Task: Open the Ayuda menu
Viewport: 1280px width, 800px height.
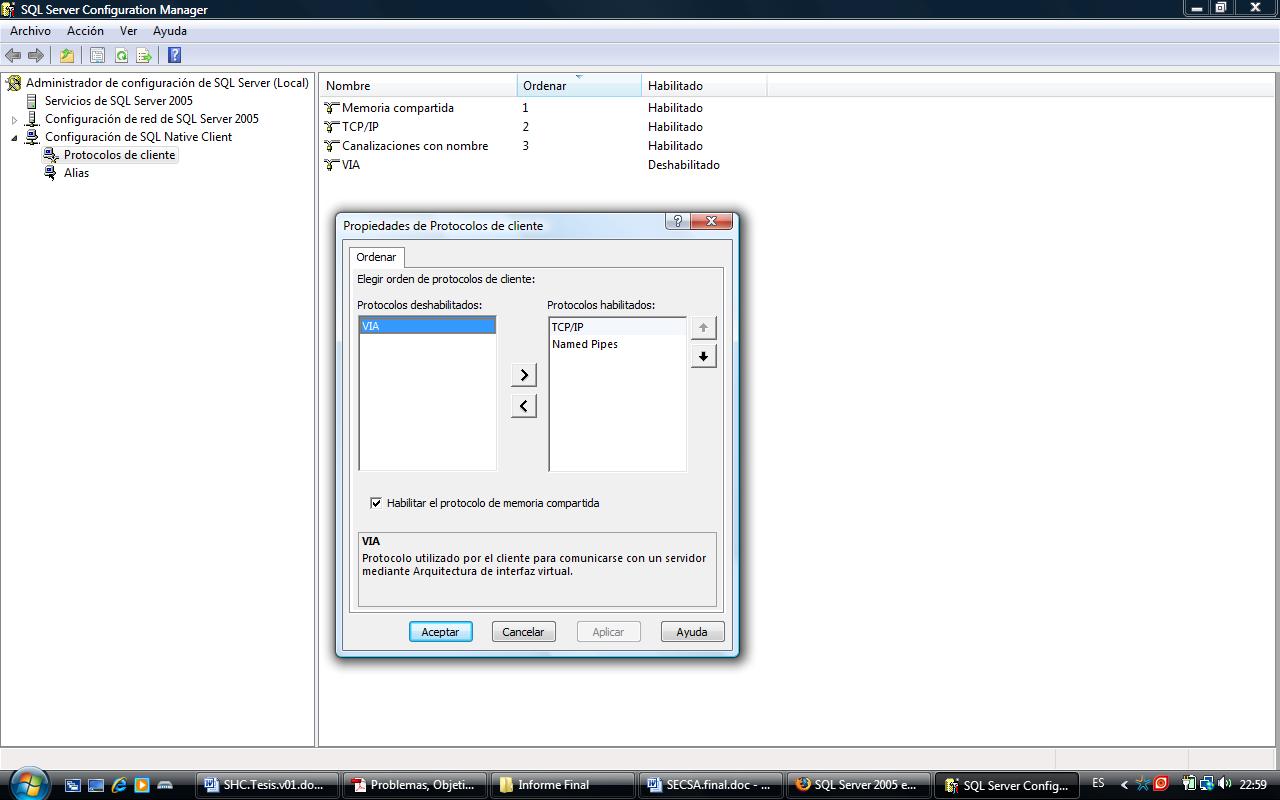Action: click(170, 31)
